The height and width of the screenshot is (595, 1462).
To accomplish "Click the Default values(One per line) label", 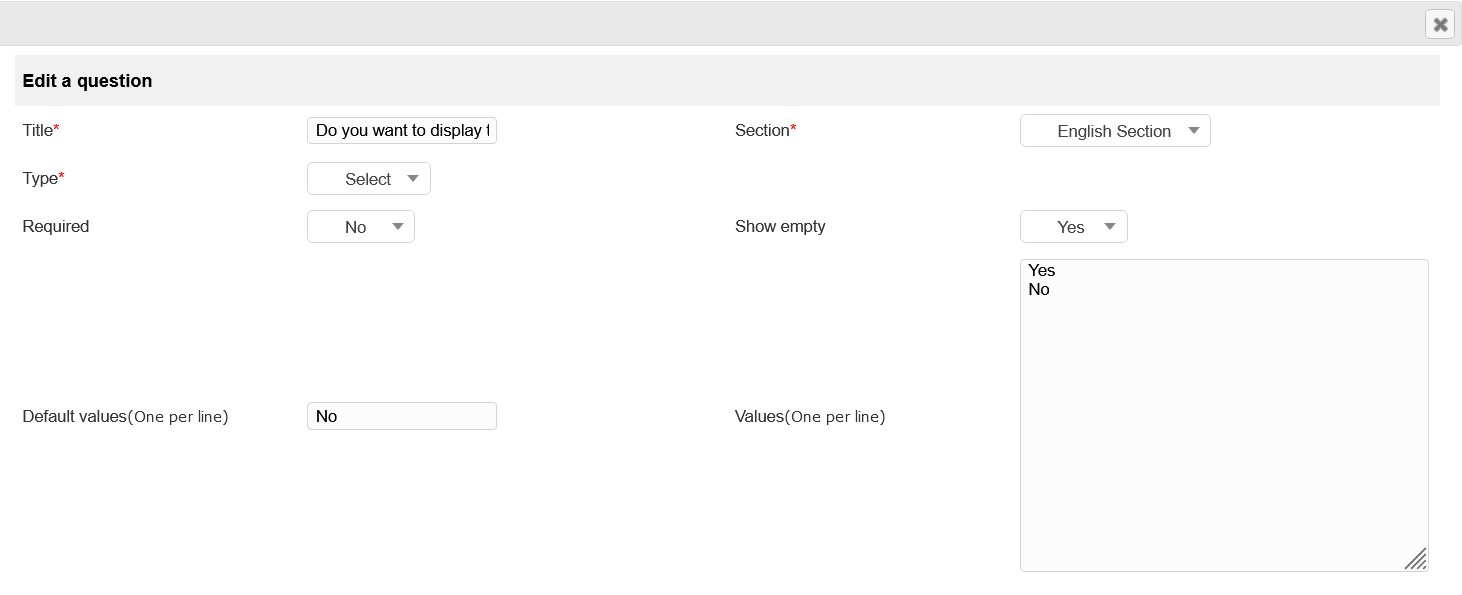I will pos(124,416).
